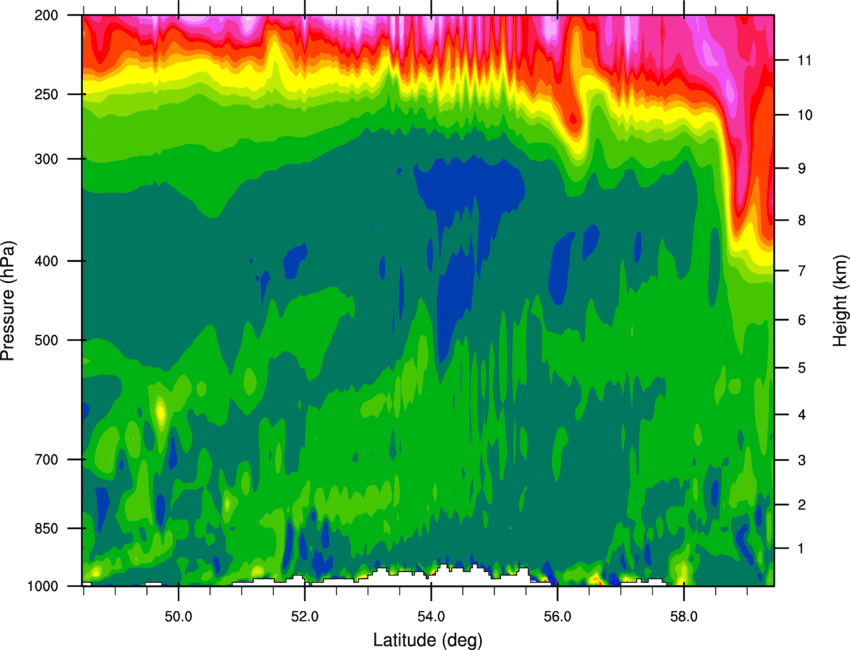Click the 9 km height label

(x=802, y=168)
